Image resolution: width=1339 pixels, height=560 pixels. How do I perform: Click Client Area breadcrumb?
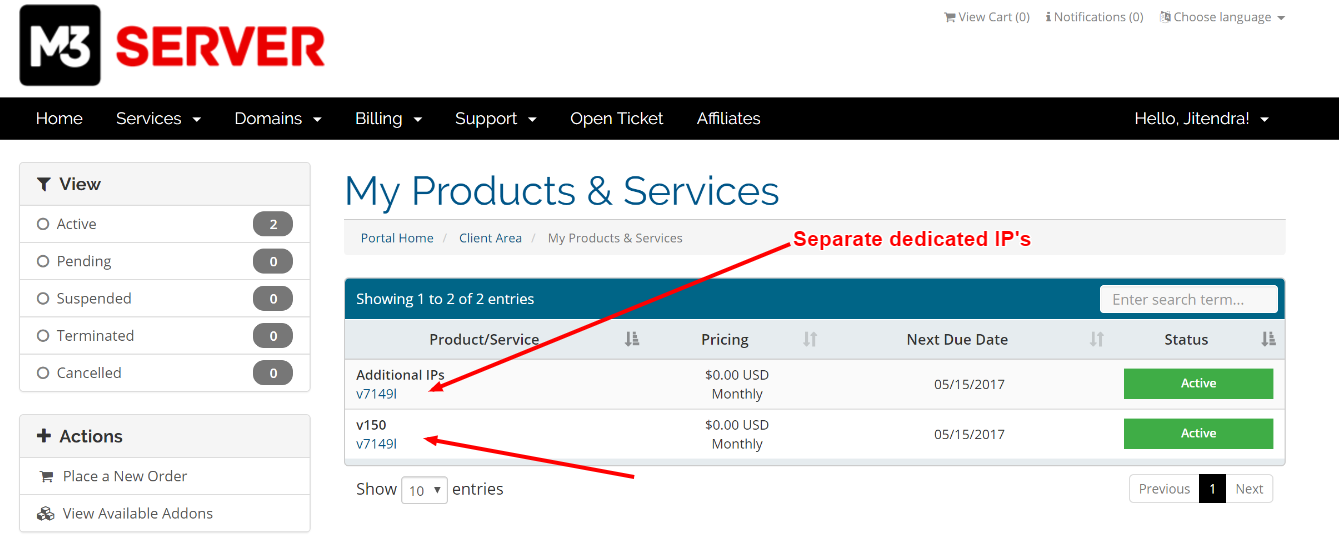click(490, 238)
